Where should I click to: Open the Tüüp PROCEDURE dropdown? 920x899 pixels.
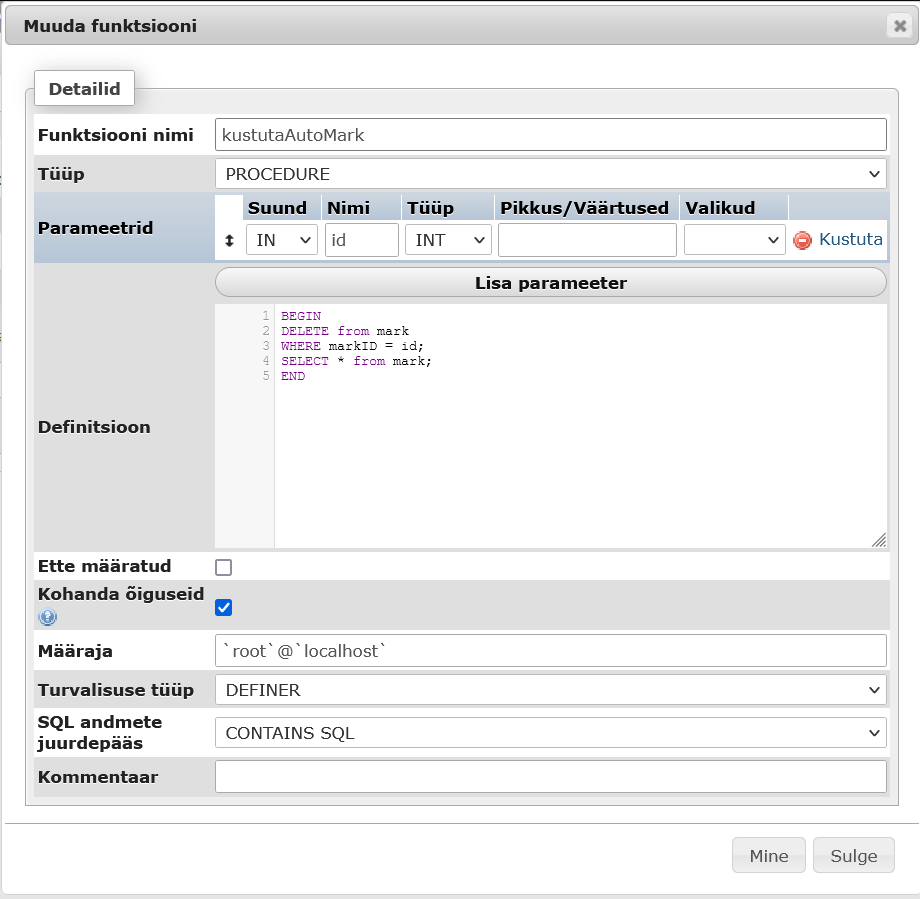pyautogui.click(x=550, y=174)
